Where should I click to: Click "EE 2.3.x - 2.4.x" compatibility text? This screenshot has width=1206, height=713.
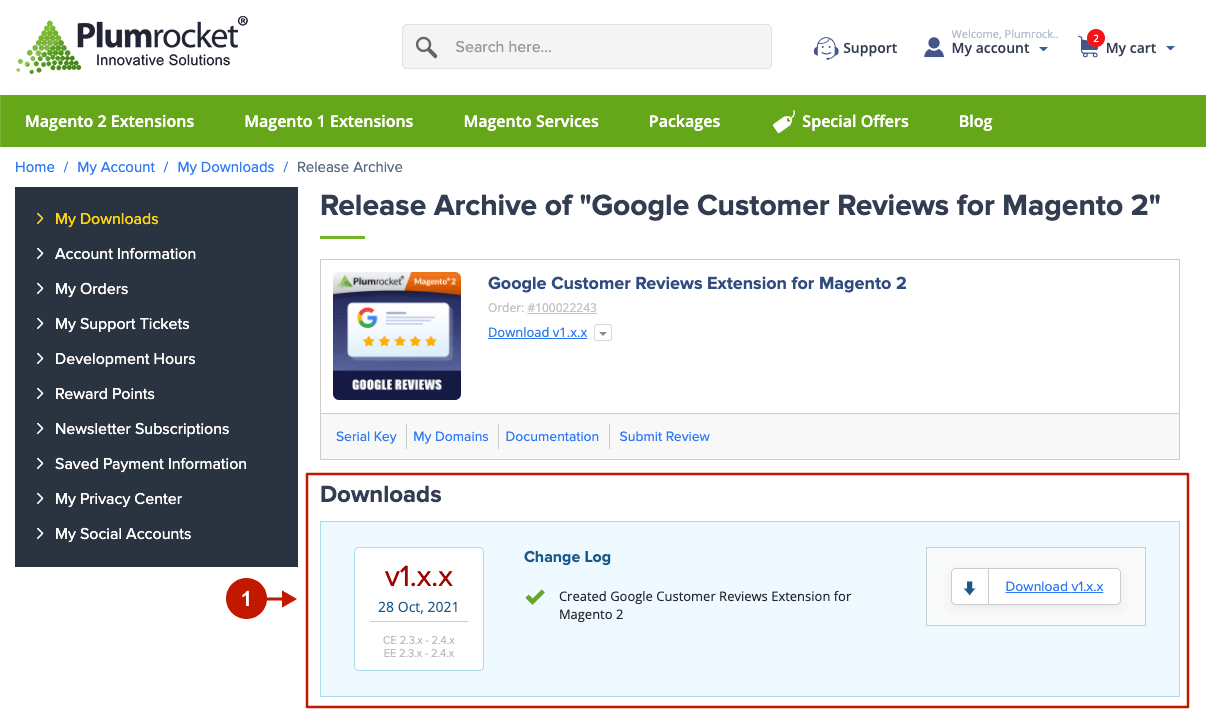click(419, 653)
